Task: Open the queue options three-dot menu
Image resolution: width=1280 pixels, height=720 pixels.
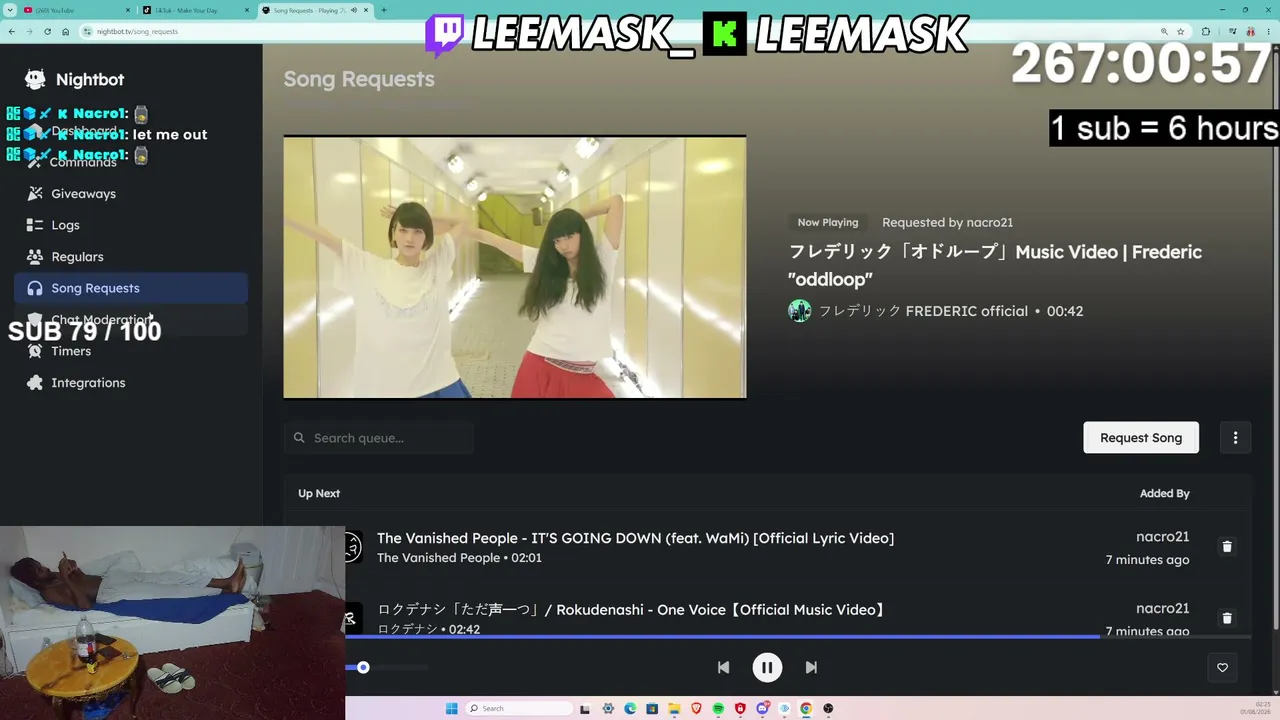Action: point(1235,437)
